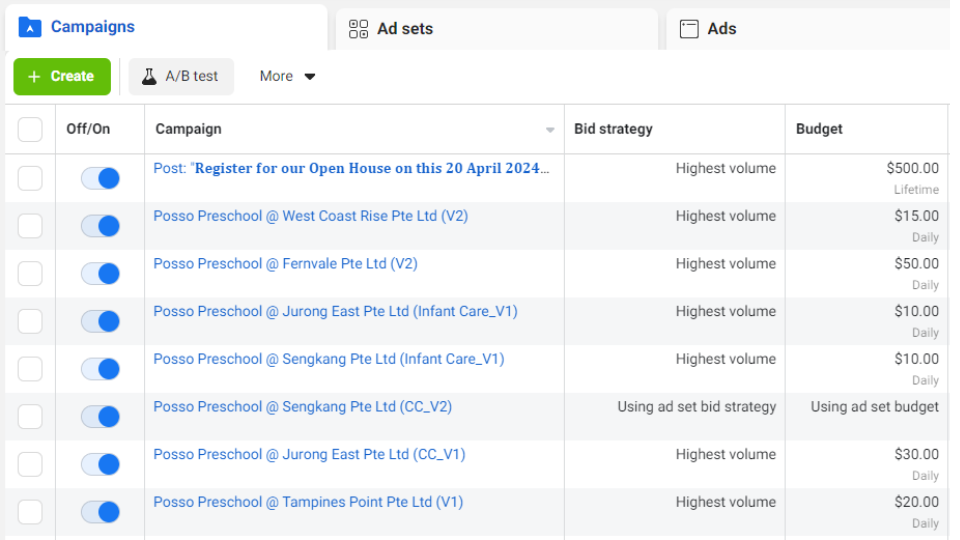
Task: Click the $30.00 daily budget cell
Action: [x=917, y=455]
